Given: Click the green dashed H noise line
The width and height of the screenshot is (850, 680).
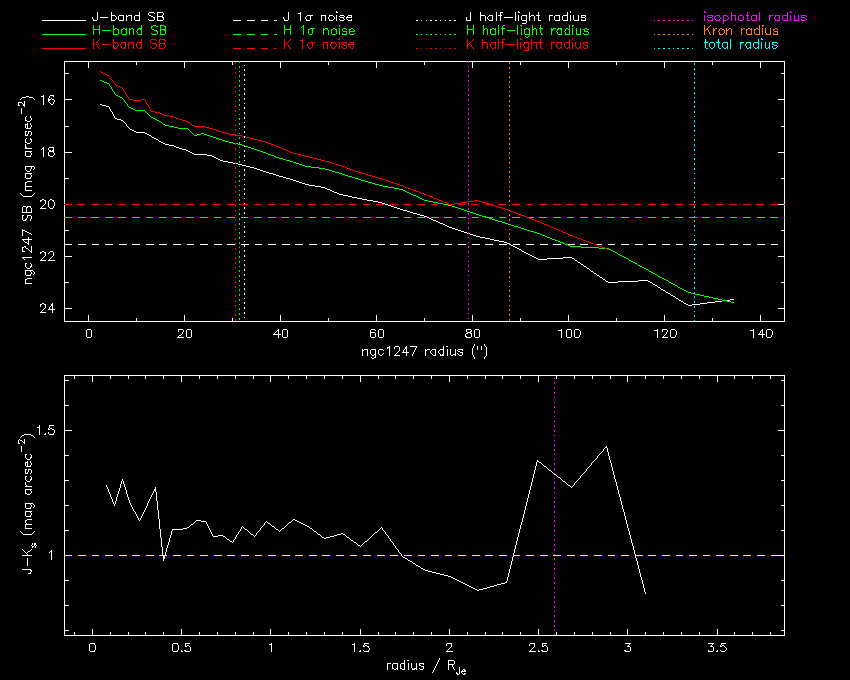Looking at the screenshot, I should click(424, 217).
